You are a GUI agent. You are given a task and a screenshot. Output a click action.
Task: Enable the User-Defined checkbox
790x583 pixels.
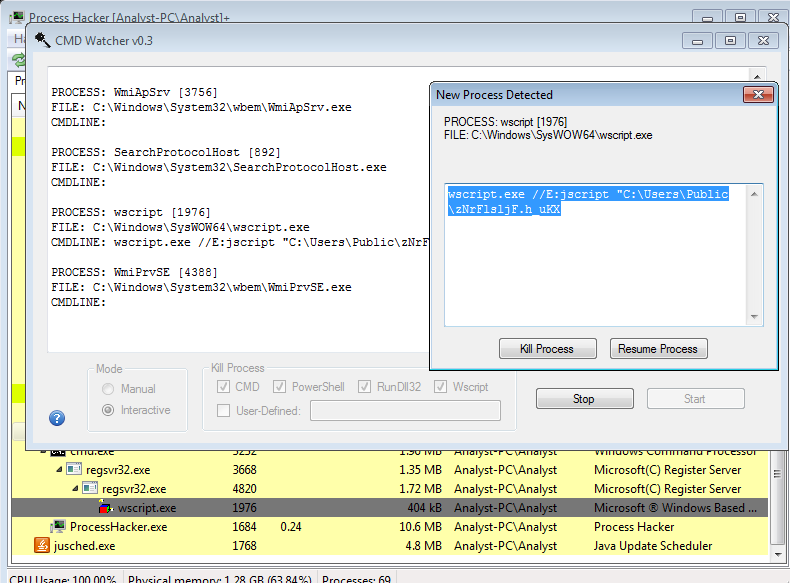coord(224,410)
